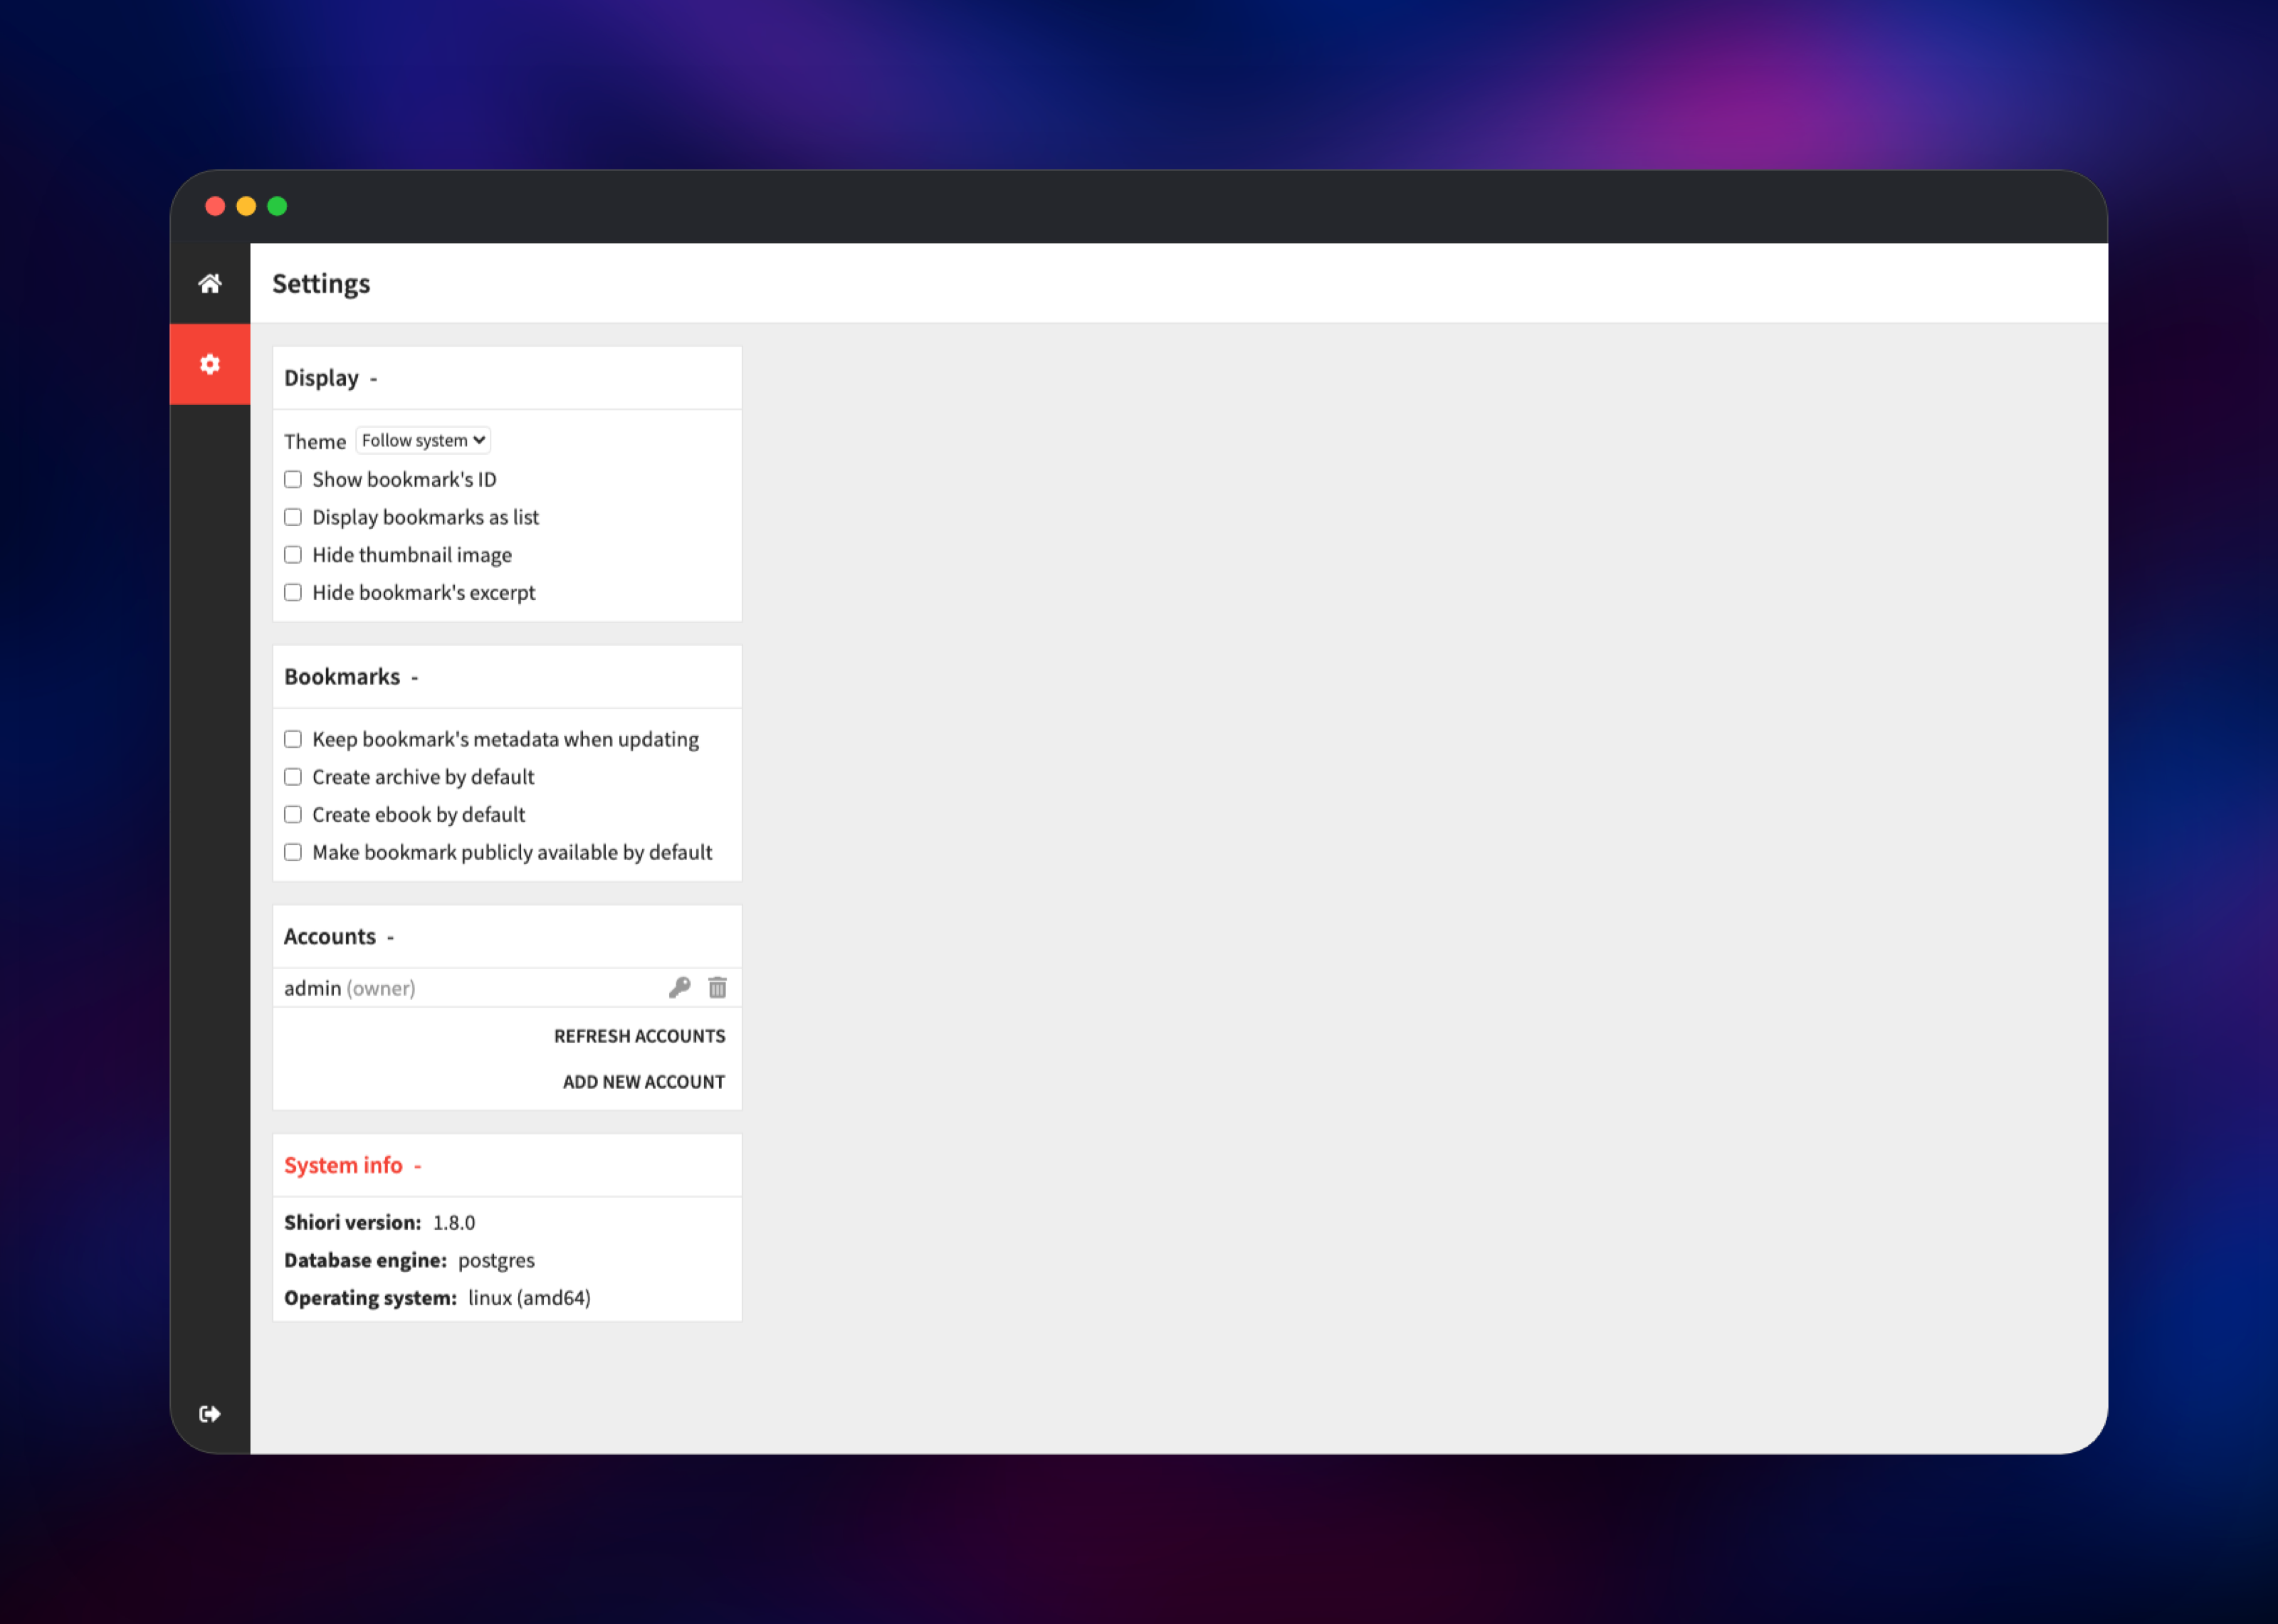Enable Make bookmark publicly available by default
This screenshot has height=1624, width=2278.
[x=293, y=852]
